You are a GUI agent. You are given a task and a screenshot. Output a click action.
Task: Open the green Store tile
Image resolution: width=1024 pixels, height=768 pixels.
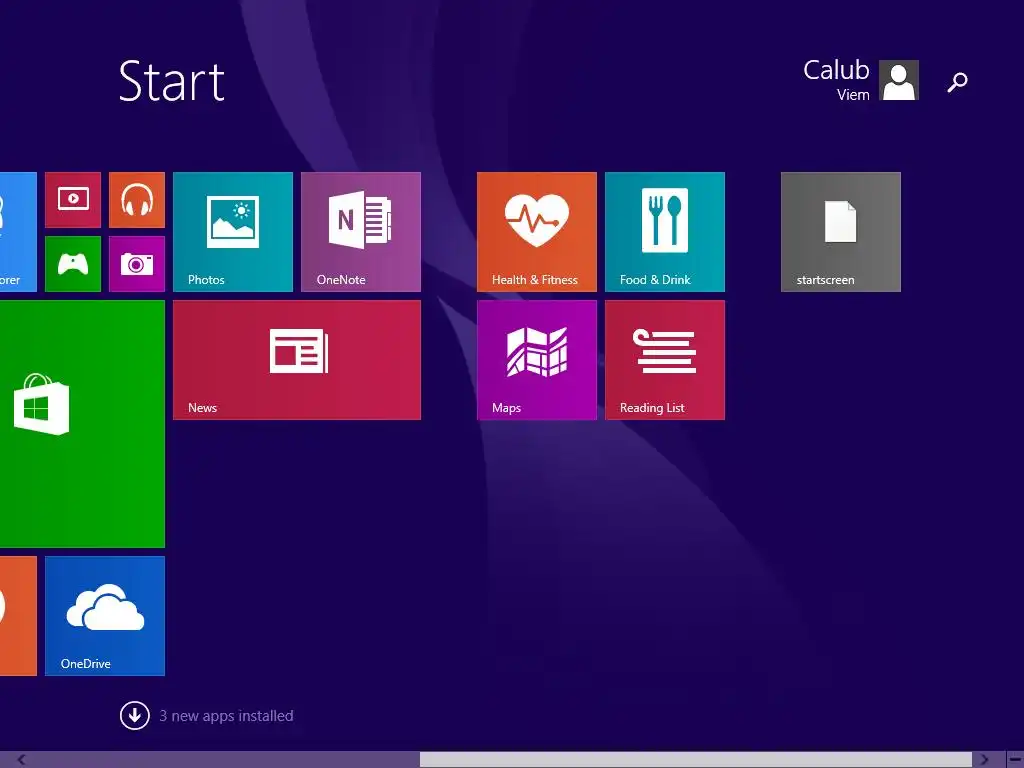[x=82, y=424]
